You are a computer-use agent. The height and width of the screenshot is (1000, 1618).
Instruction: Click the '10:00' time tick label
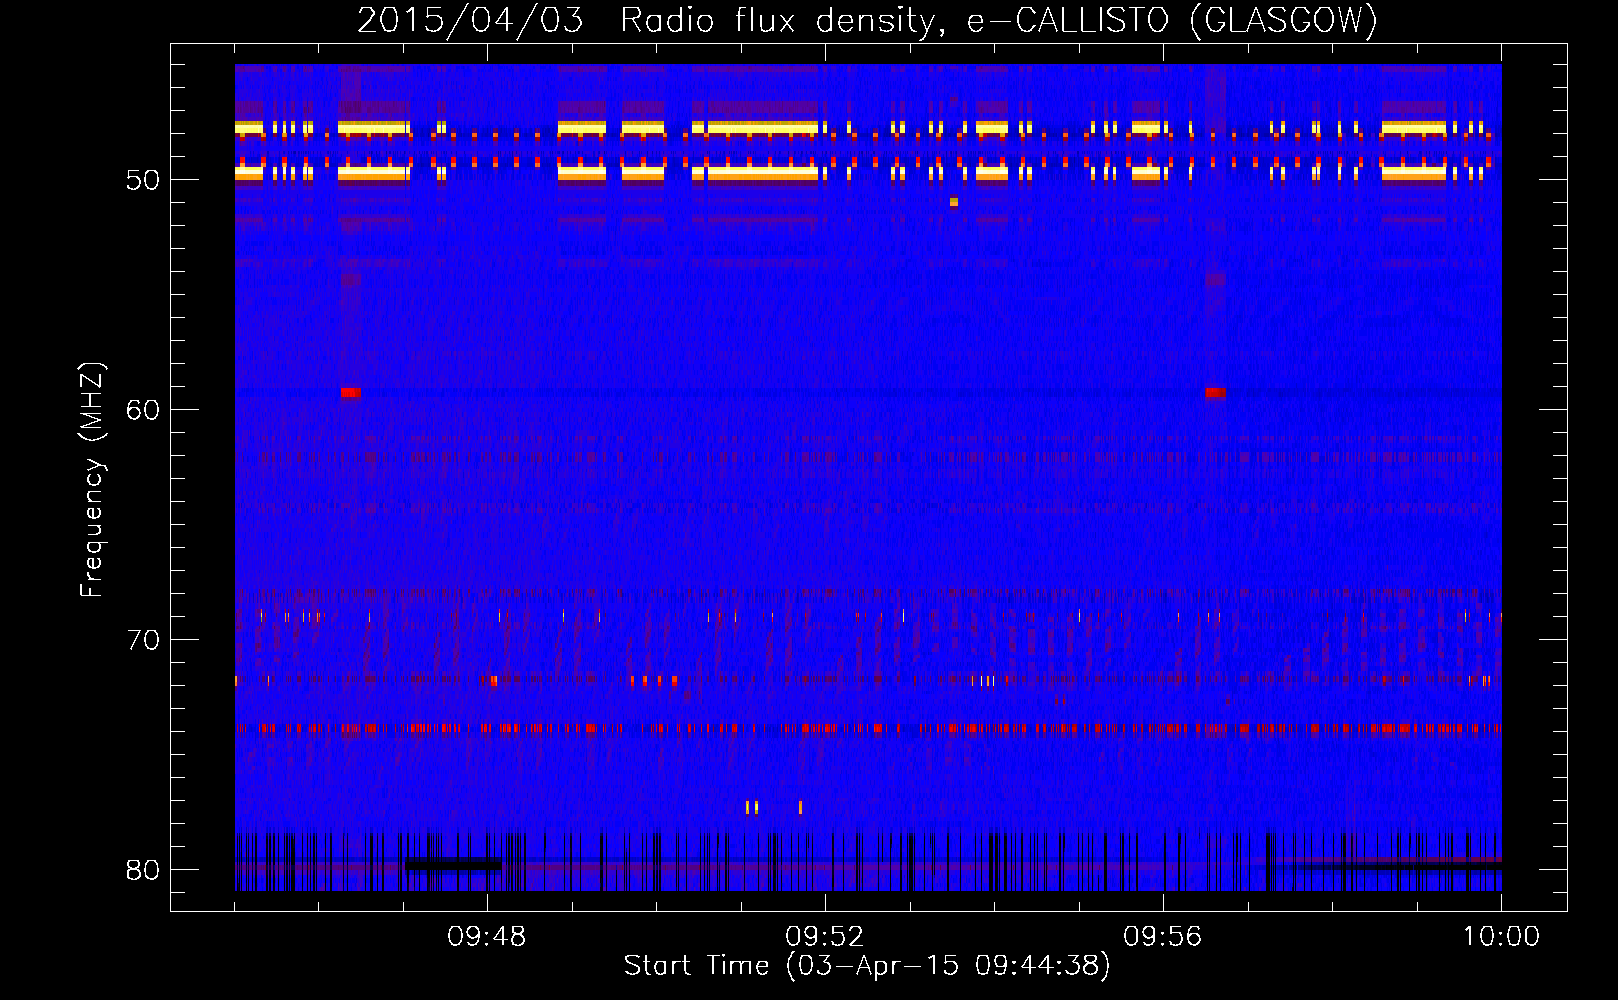1501,937
